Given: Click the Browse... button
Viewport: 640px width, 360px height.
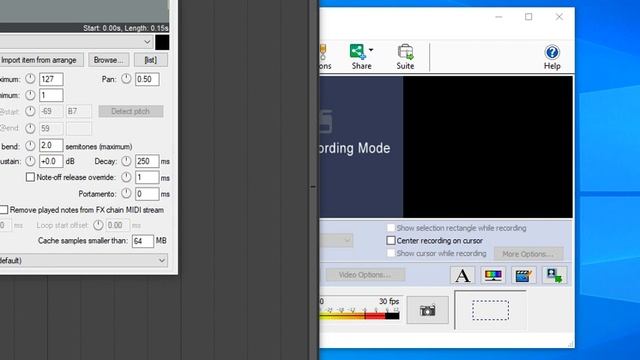Looking at the screenshot, I should 109,60.
